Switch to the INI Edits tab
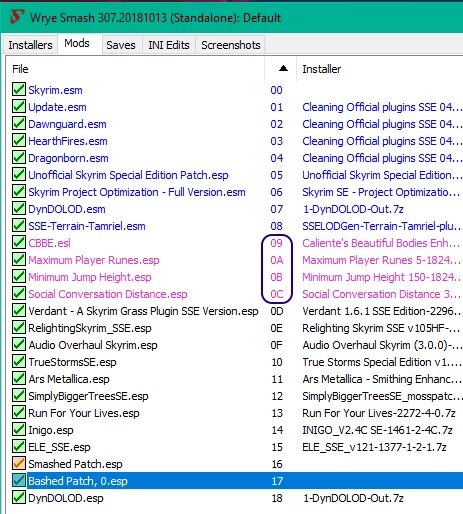The width and height of the screenshot is (463, 514). click(x=169, y=45)
